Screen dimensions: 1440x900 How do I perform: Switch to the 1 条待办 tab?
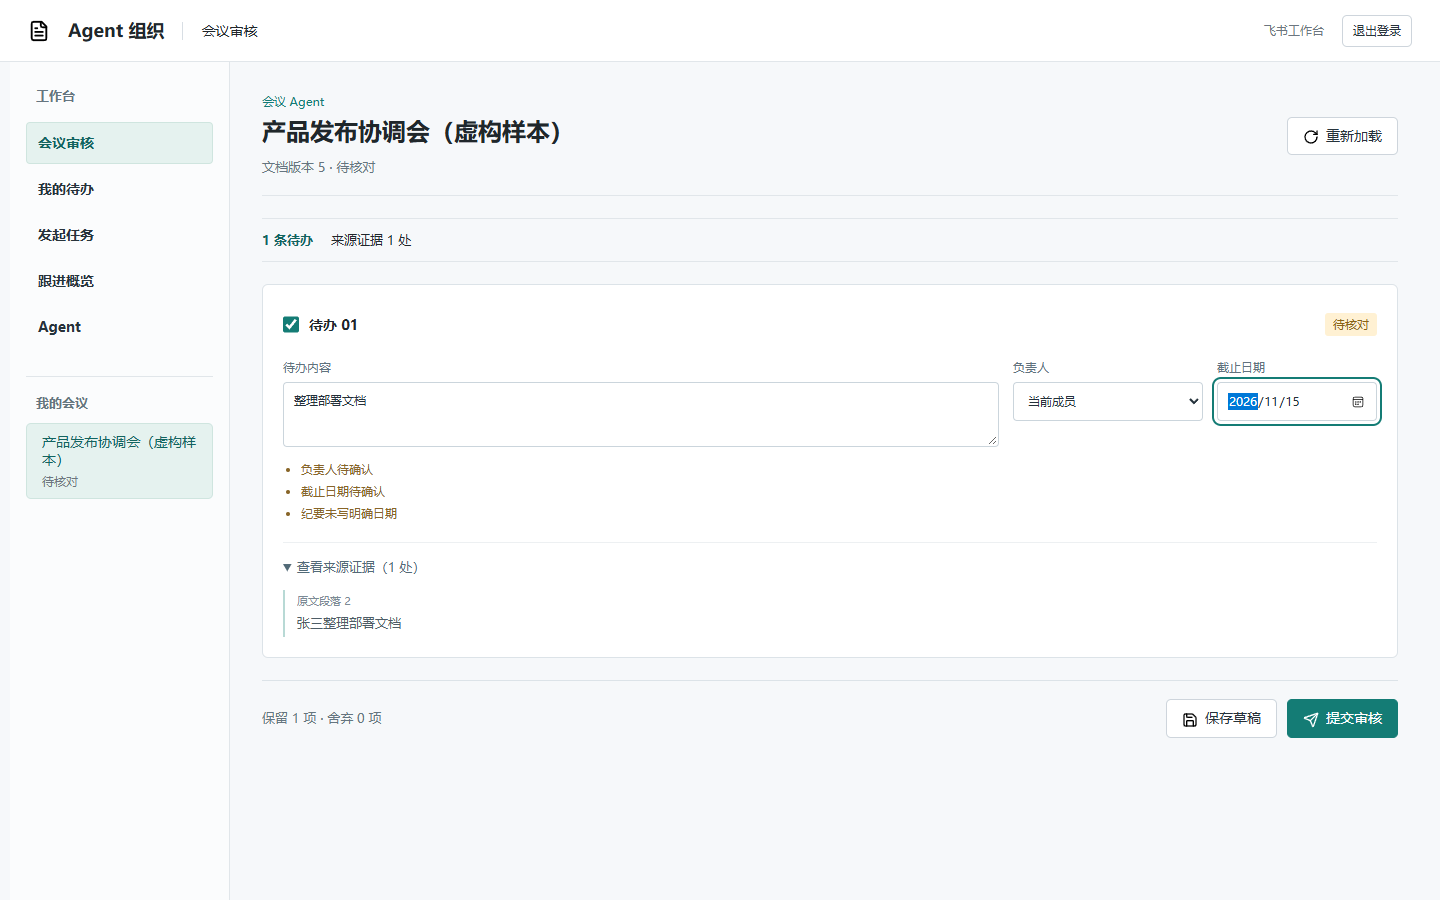click(x=288, y=240)
